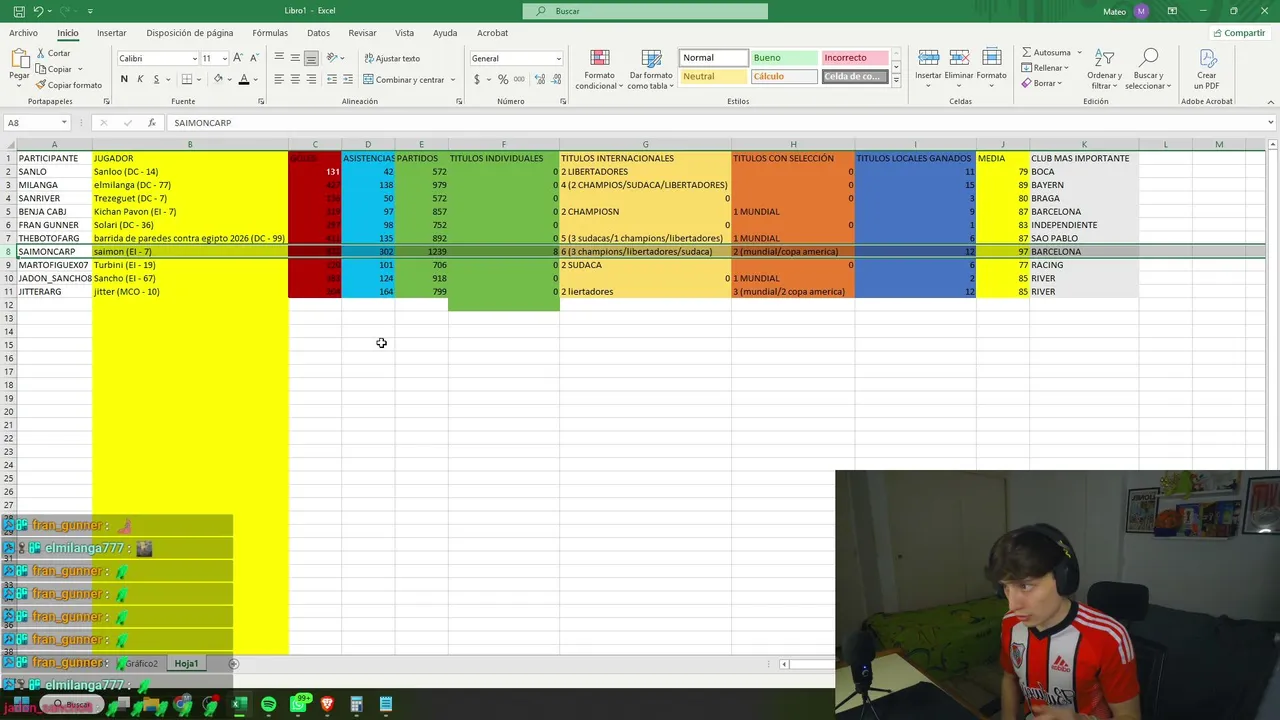Screen dimensions: 1280x720
Task: Open Ordenar y filtrar menu
Action: coord(1104,68)
